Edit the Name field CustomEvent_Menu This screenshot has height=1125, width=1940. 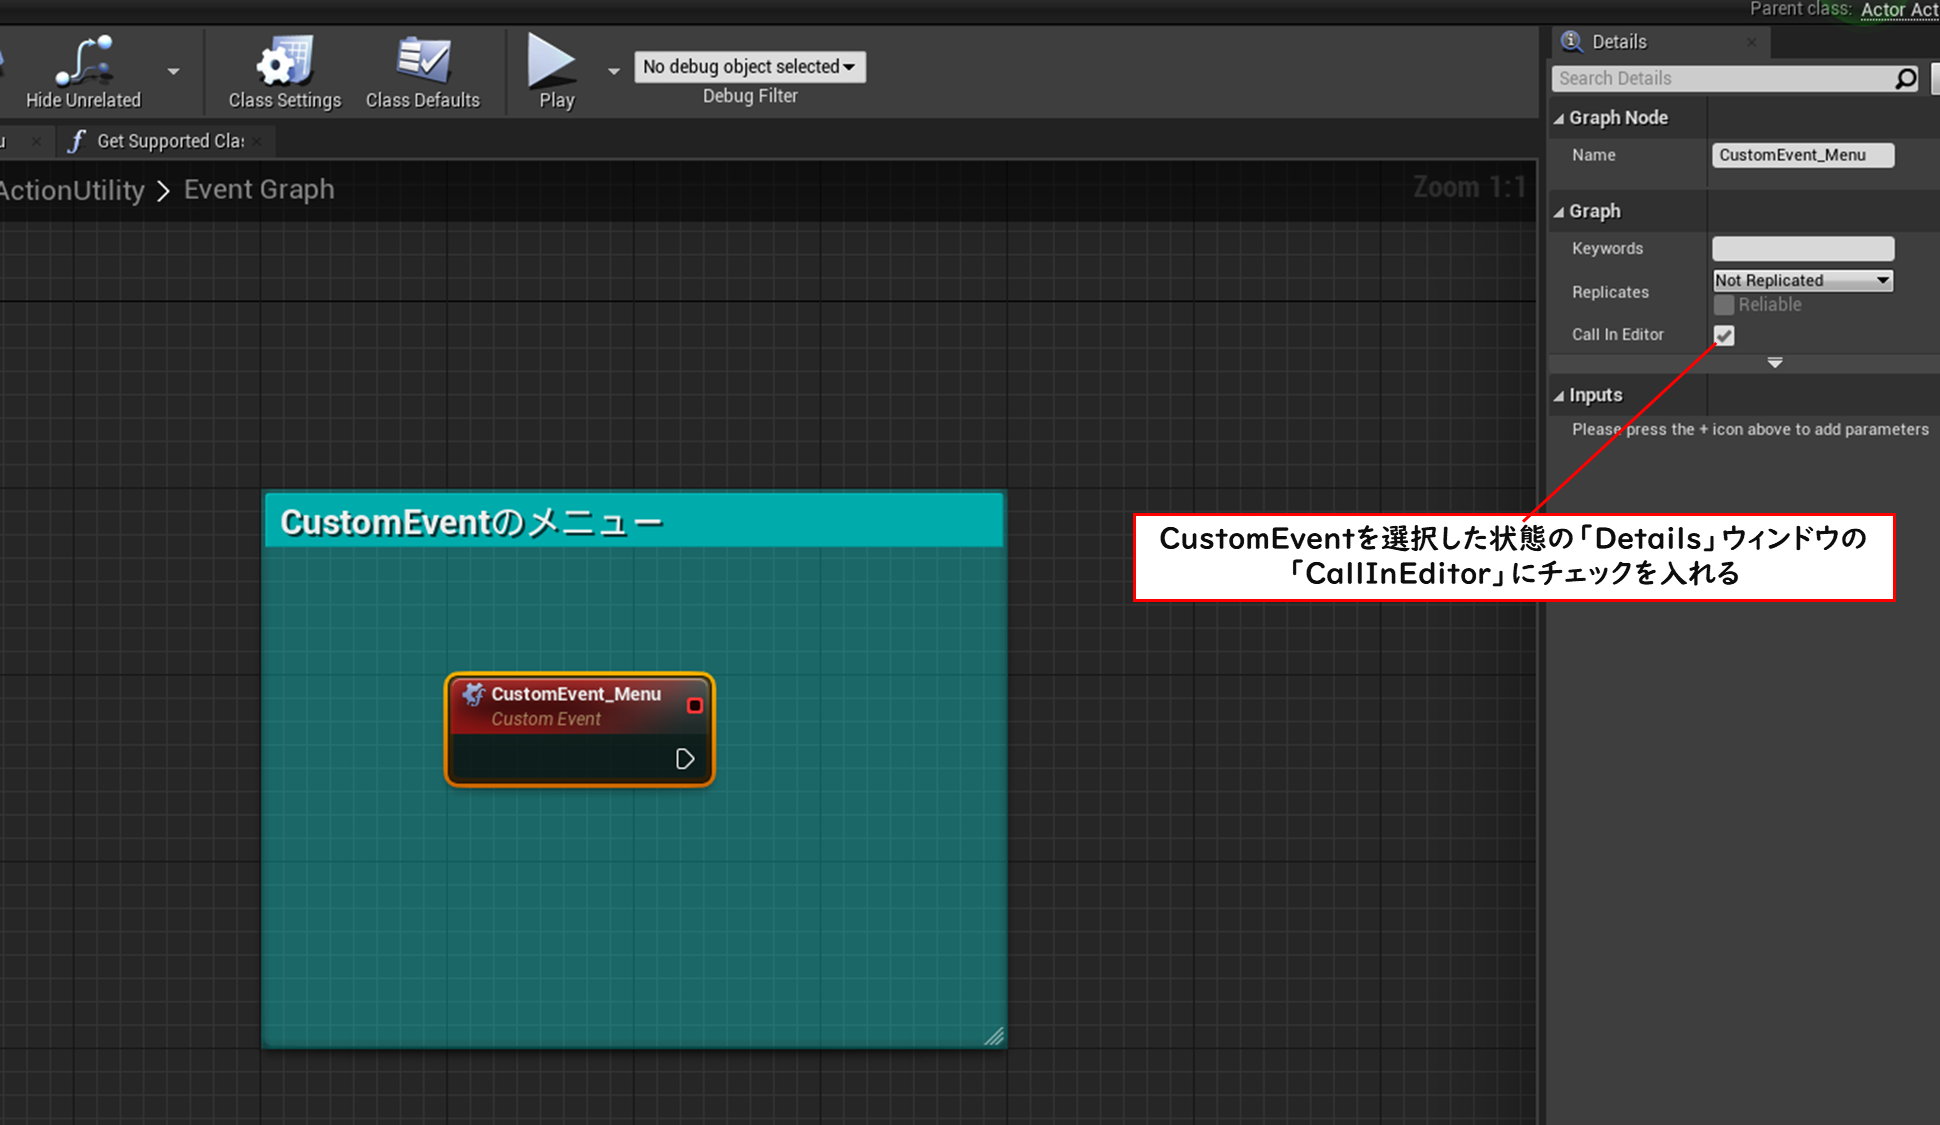pos(1803,155)
